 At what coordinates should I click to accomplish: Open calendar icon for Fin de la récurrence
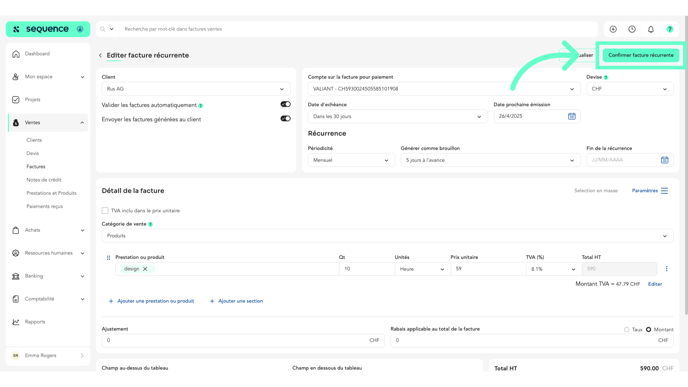tap(665, 160)
